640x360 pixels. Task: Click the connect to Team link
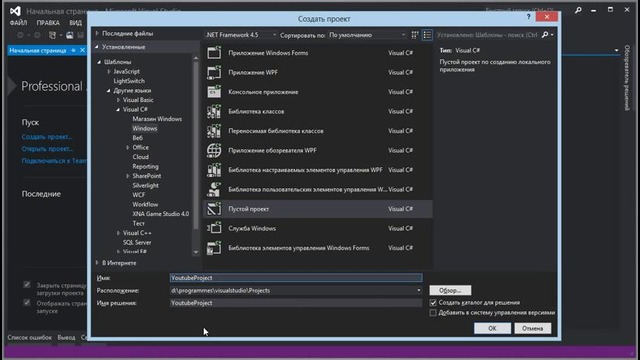pos(54,161)
